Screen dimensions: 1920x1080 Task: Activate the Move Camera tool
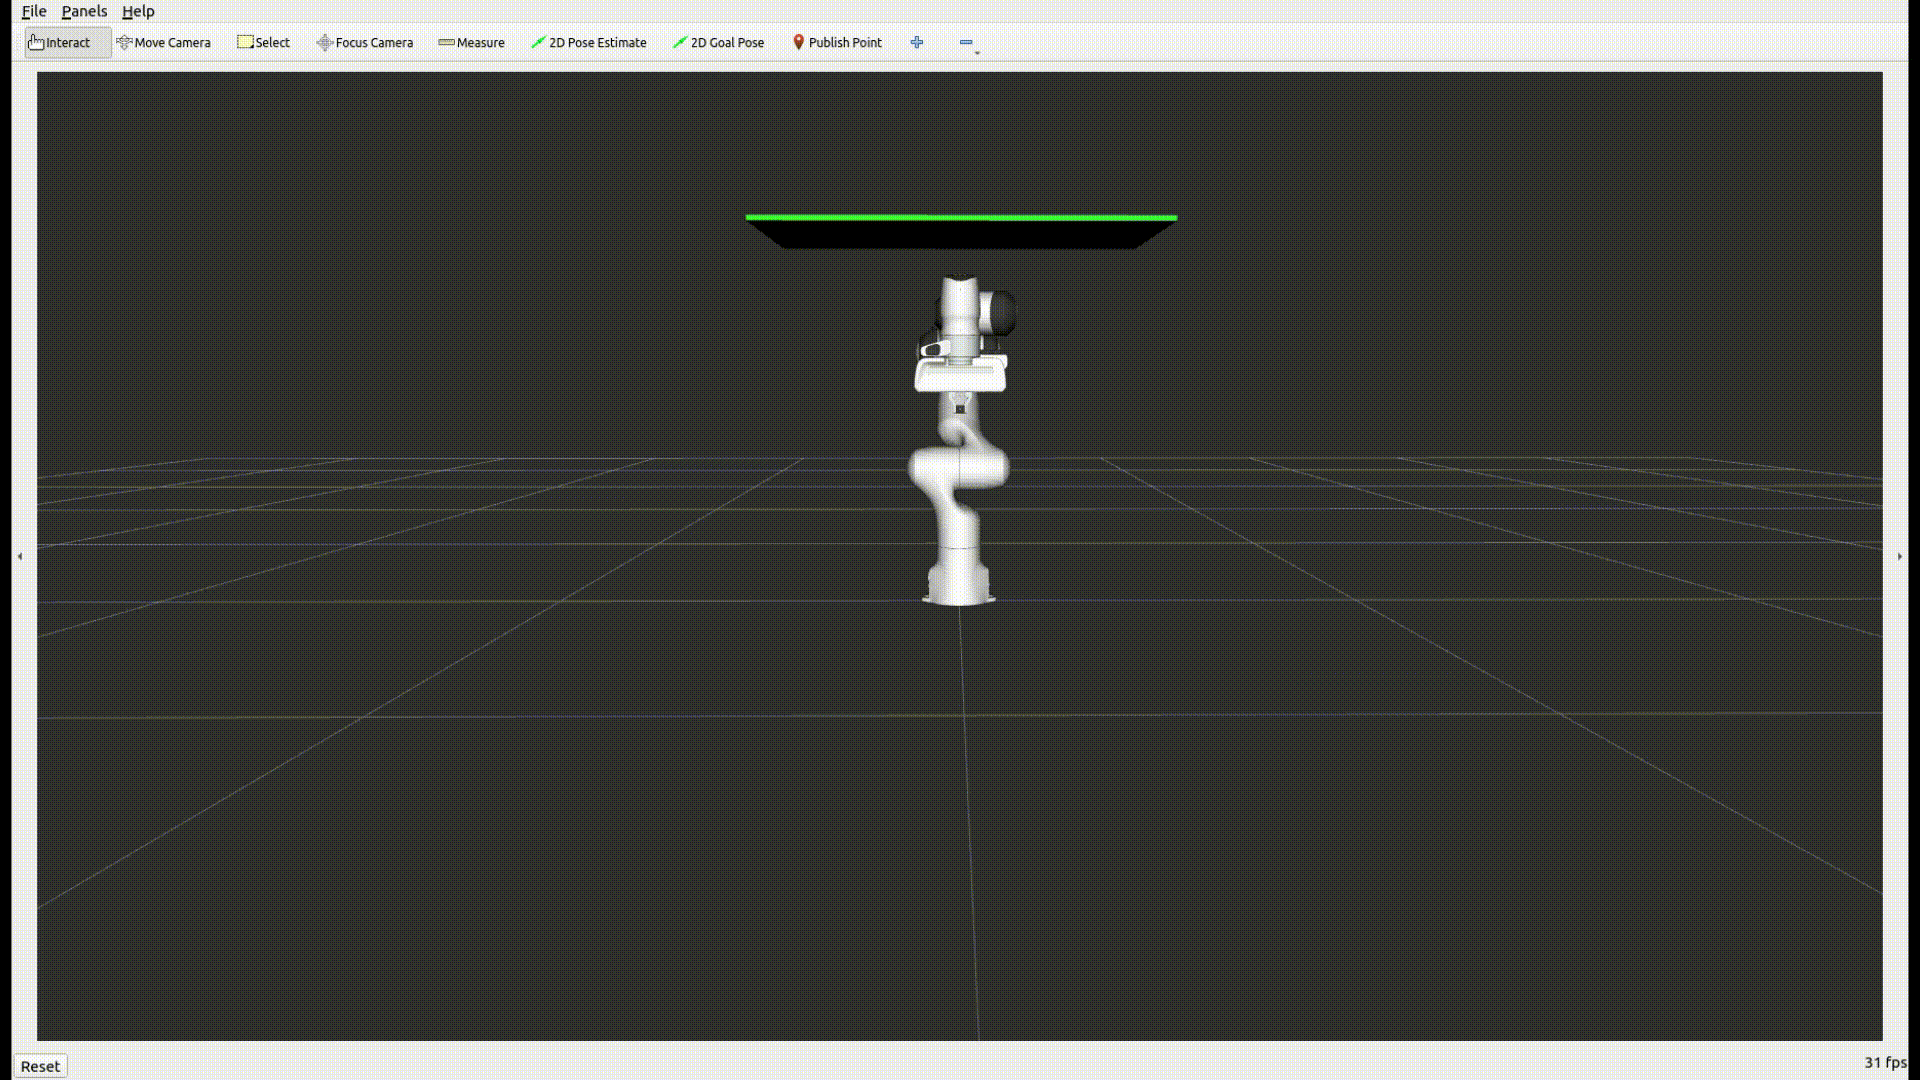click(165, 43)
